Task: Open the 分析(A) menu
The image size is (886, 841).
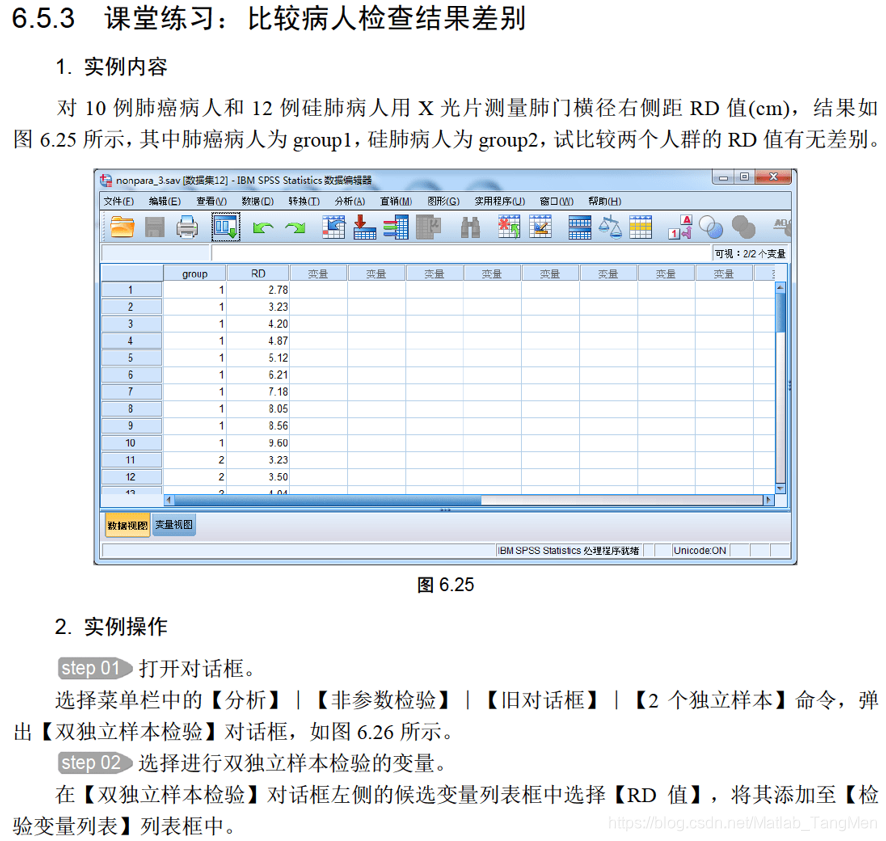Action: click(x=350, y=201)
